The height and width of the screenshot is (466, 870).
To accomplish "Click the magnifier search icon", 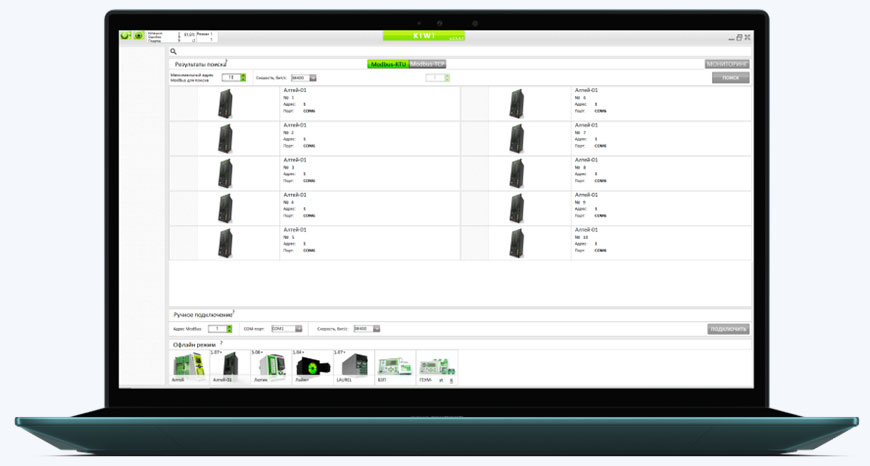I will point(173,51).
